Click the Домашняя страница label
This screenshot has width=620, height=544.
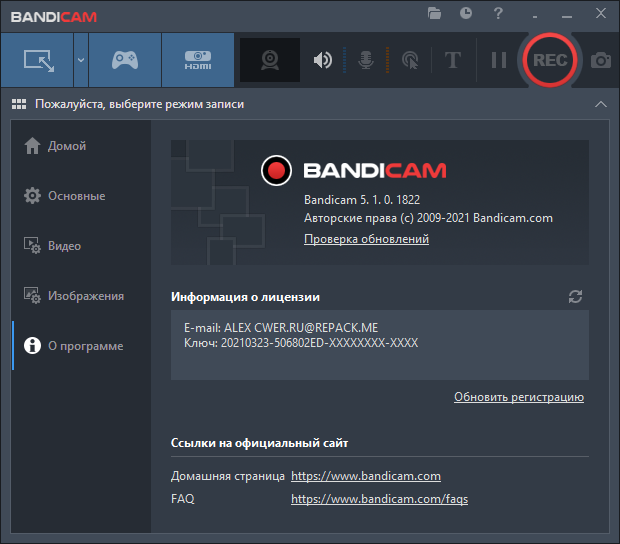[x=228, y=476]
